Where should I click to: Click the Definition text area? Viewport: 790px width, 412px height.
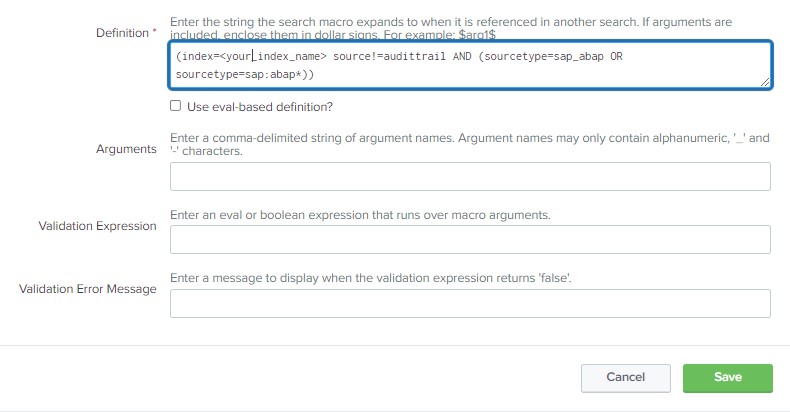(470, 66)
